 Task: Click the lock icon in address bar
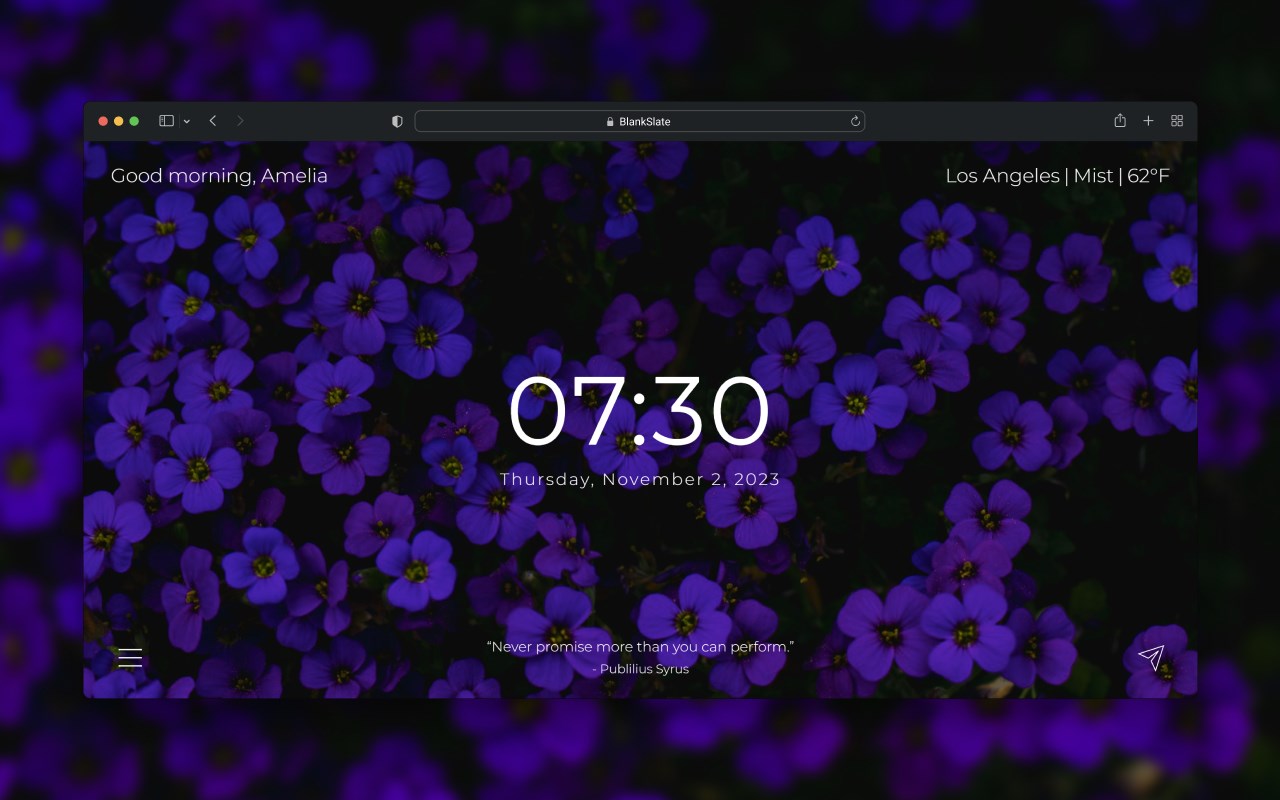pyautogui.click(x=610, y=122)
